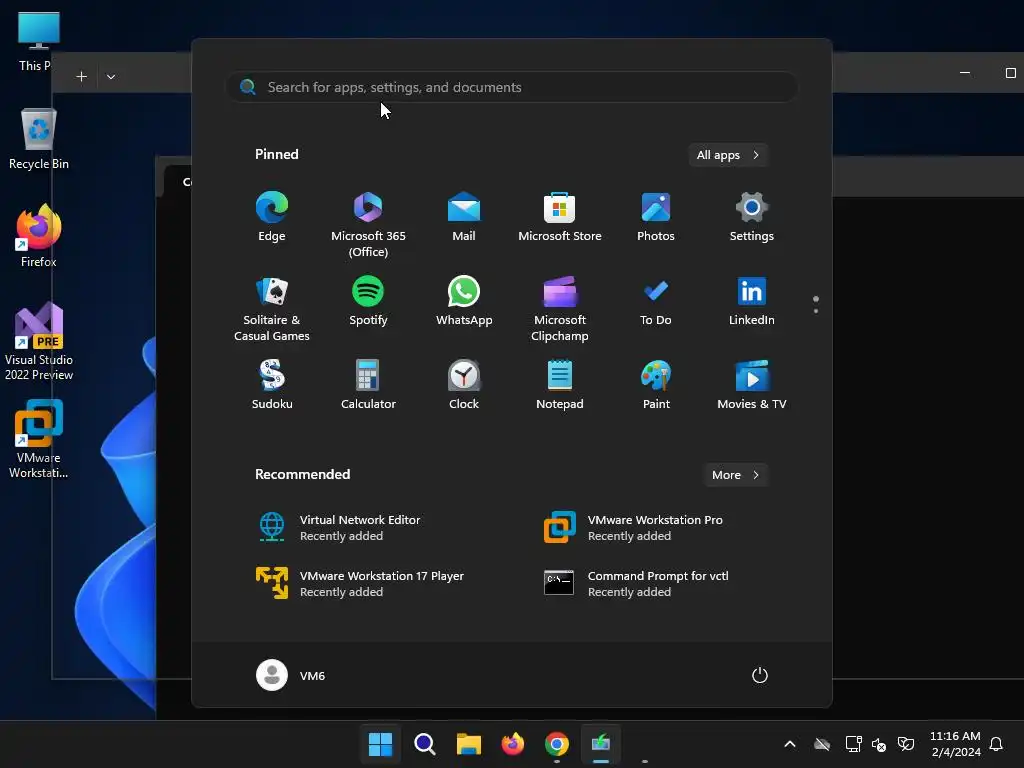
Task: Launch the Photos app
Action: point(656,217)
